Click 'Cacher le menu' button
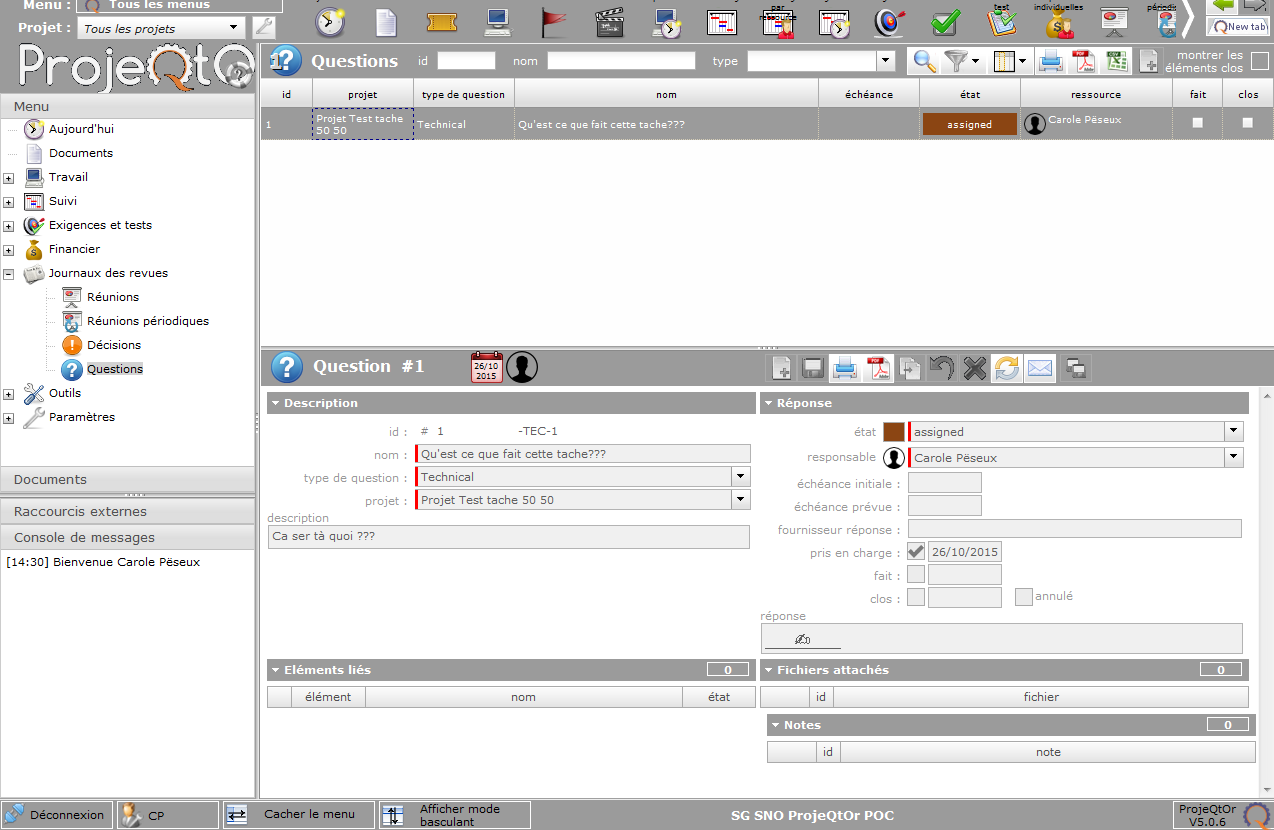 298,815
